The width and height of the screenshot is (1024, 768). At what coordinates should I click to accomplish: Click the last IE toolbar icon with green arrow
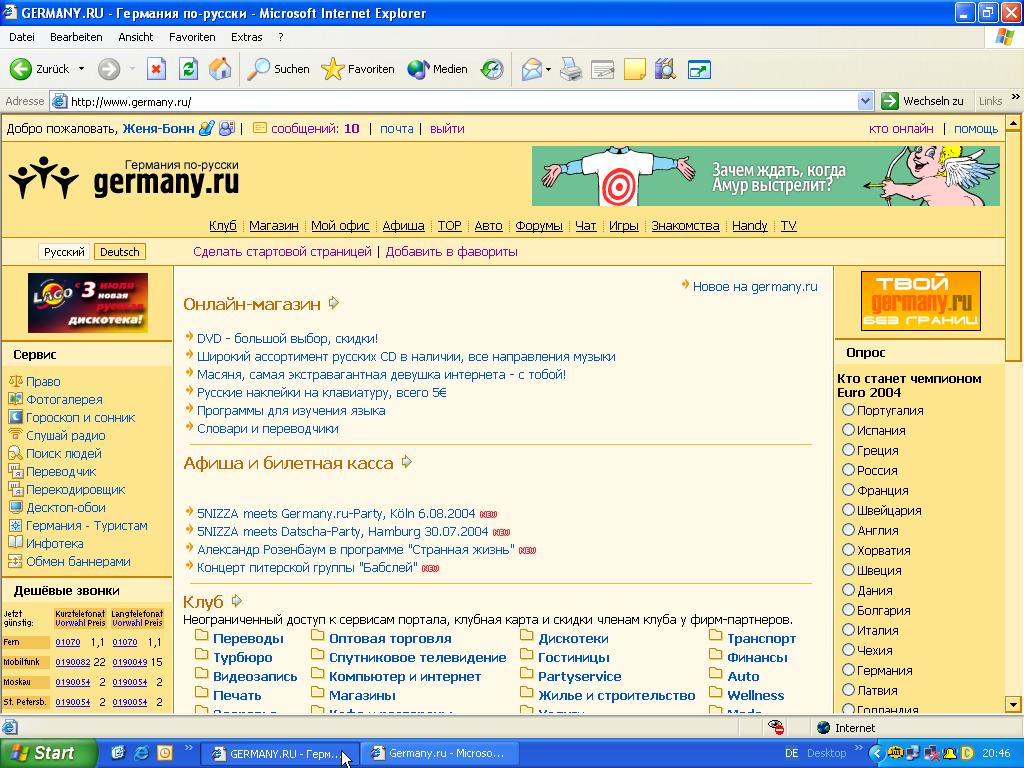click(699, 69)
